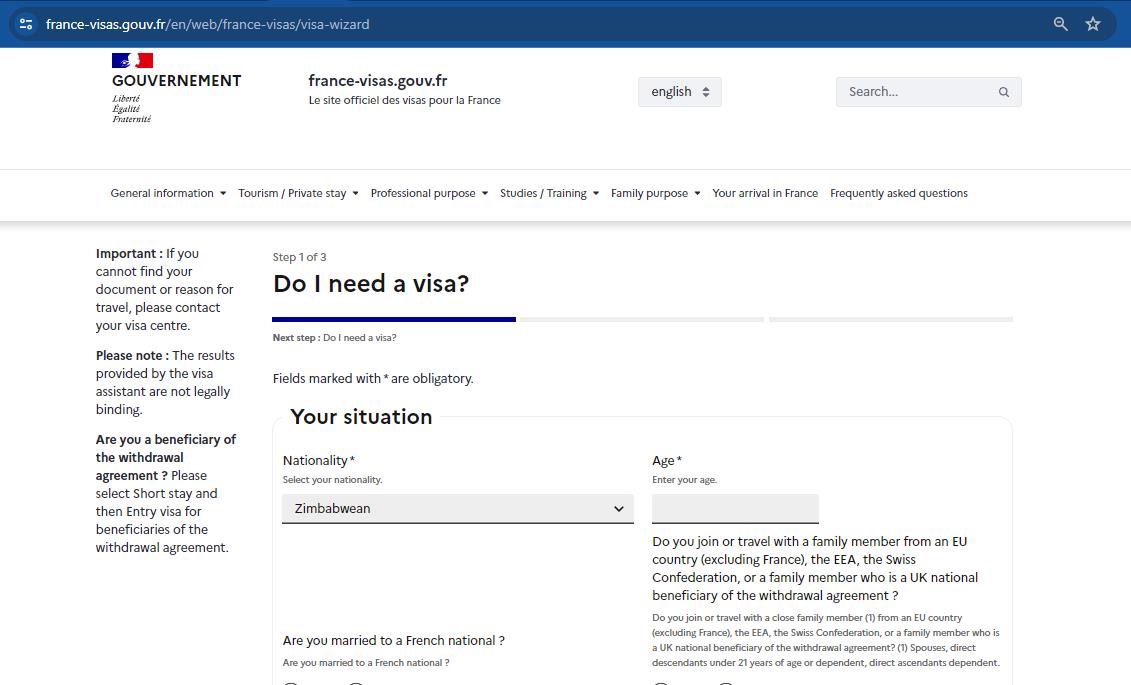Open the Nationality dropdown showing Zimbabwean
The width and height of the screenshot is (1131, 685).
457,509
